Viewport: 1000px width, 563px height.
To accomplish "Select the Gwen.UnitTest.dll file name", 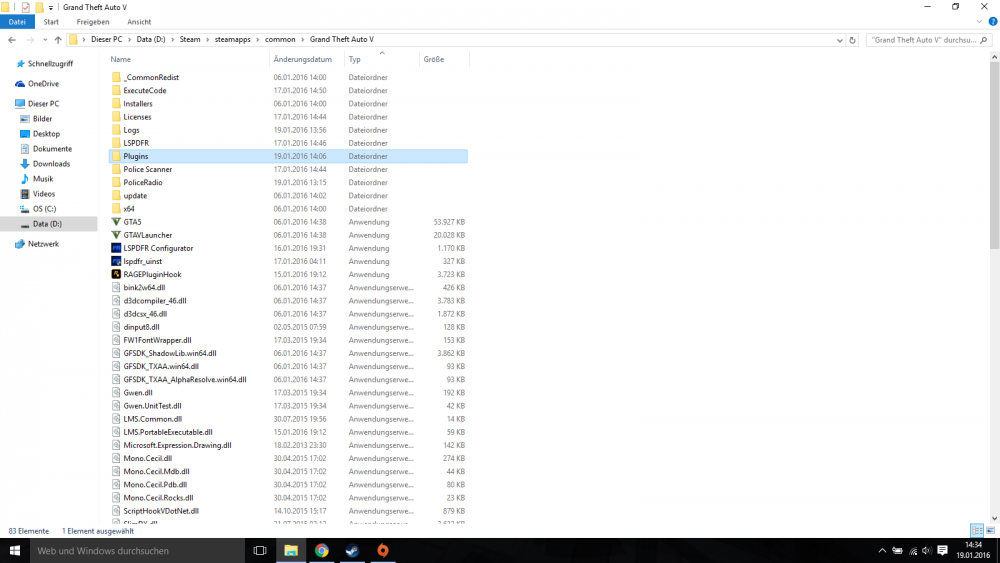I will click(152, 406).
